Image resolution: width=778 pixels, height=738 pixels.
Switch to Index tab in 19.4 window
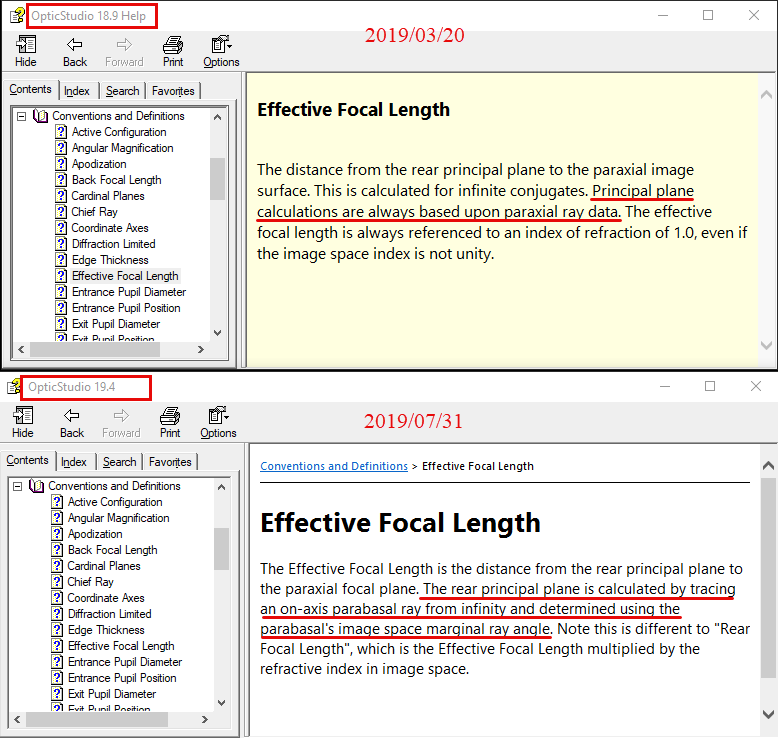(74, 462)
